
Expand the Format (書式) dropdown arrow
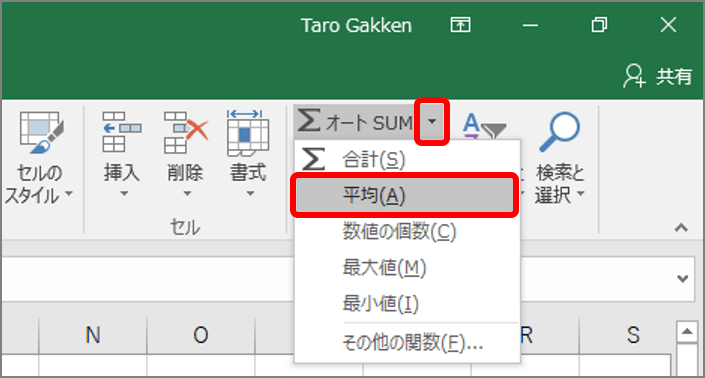click(250, 194)
